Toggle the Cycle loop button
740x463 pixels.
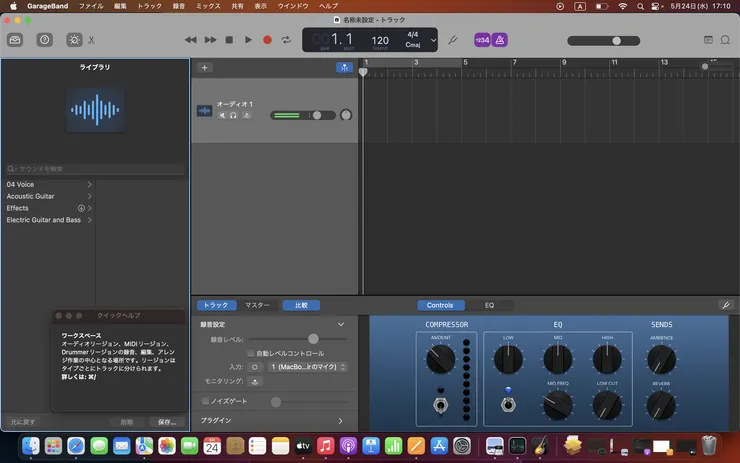click(286, 40)
